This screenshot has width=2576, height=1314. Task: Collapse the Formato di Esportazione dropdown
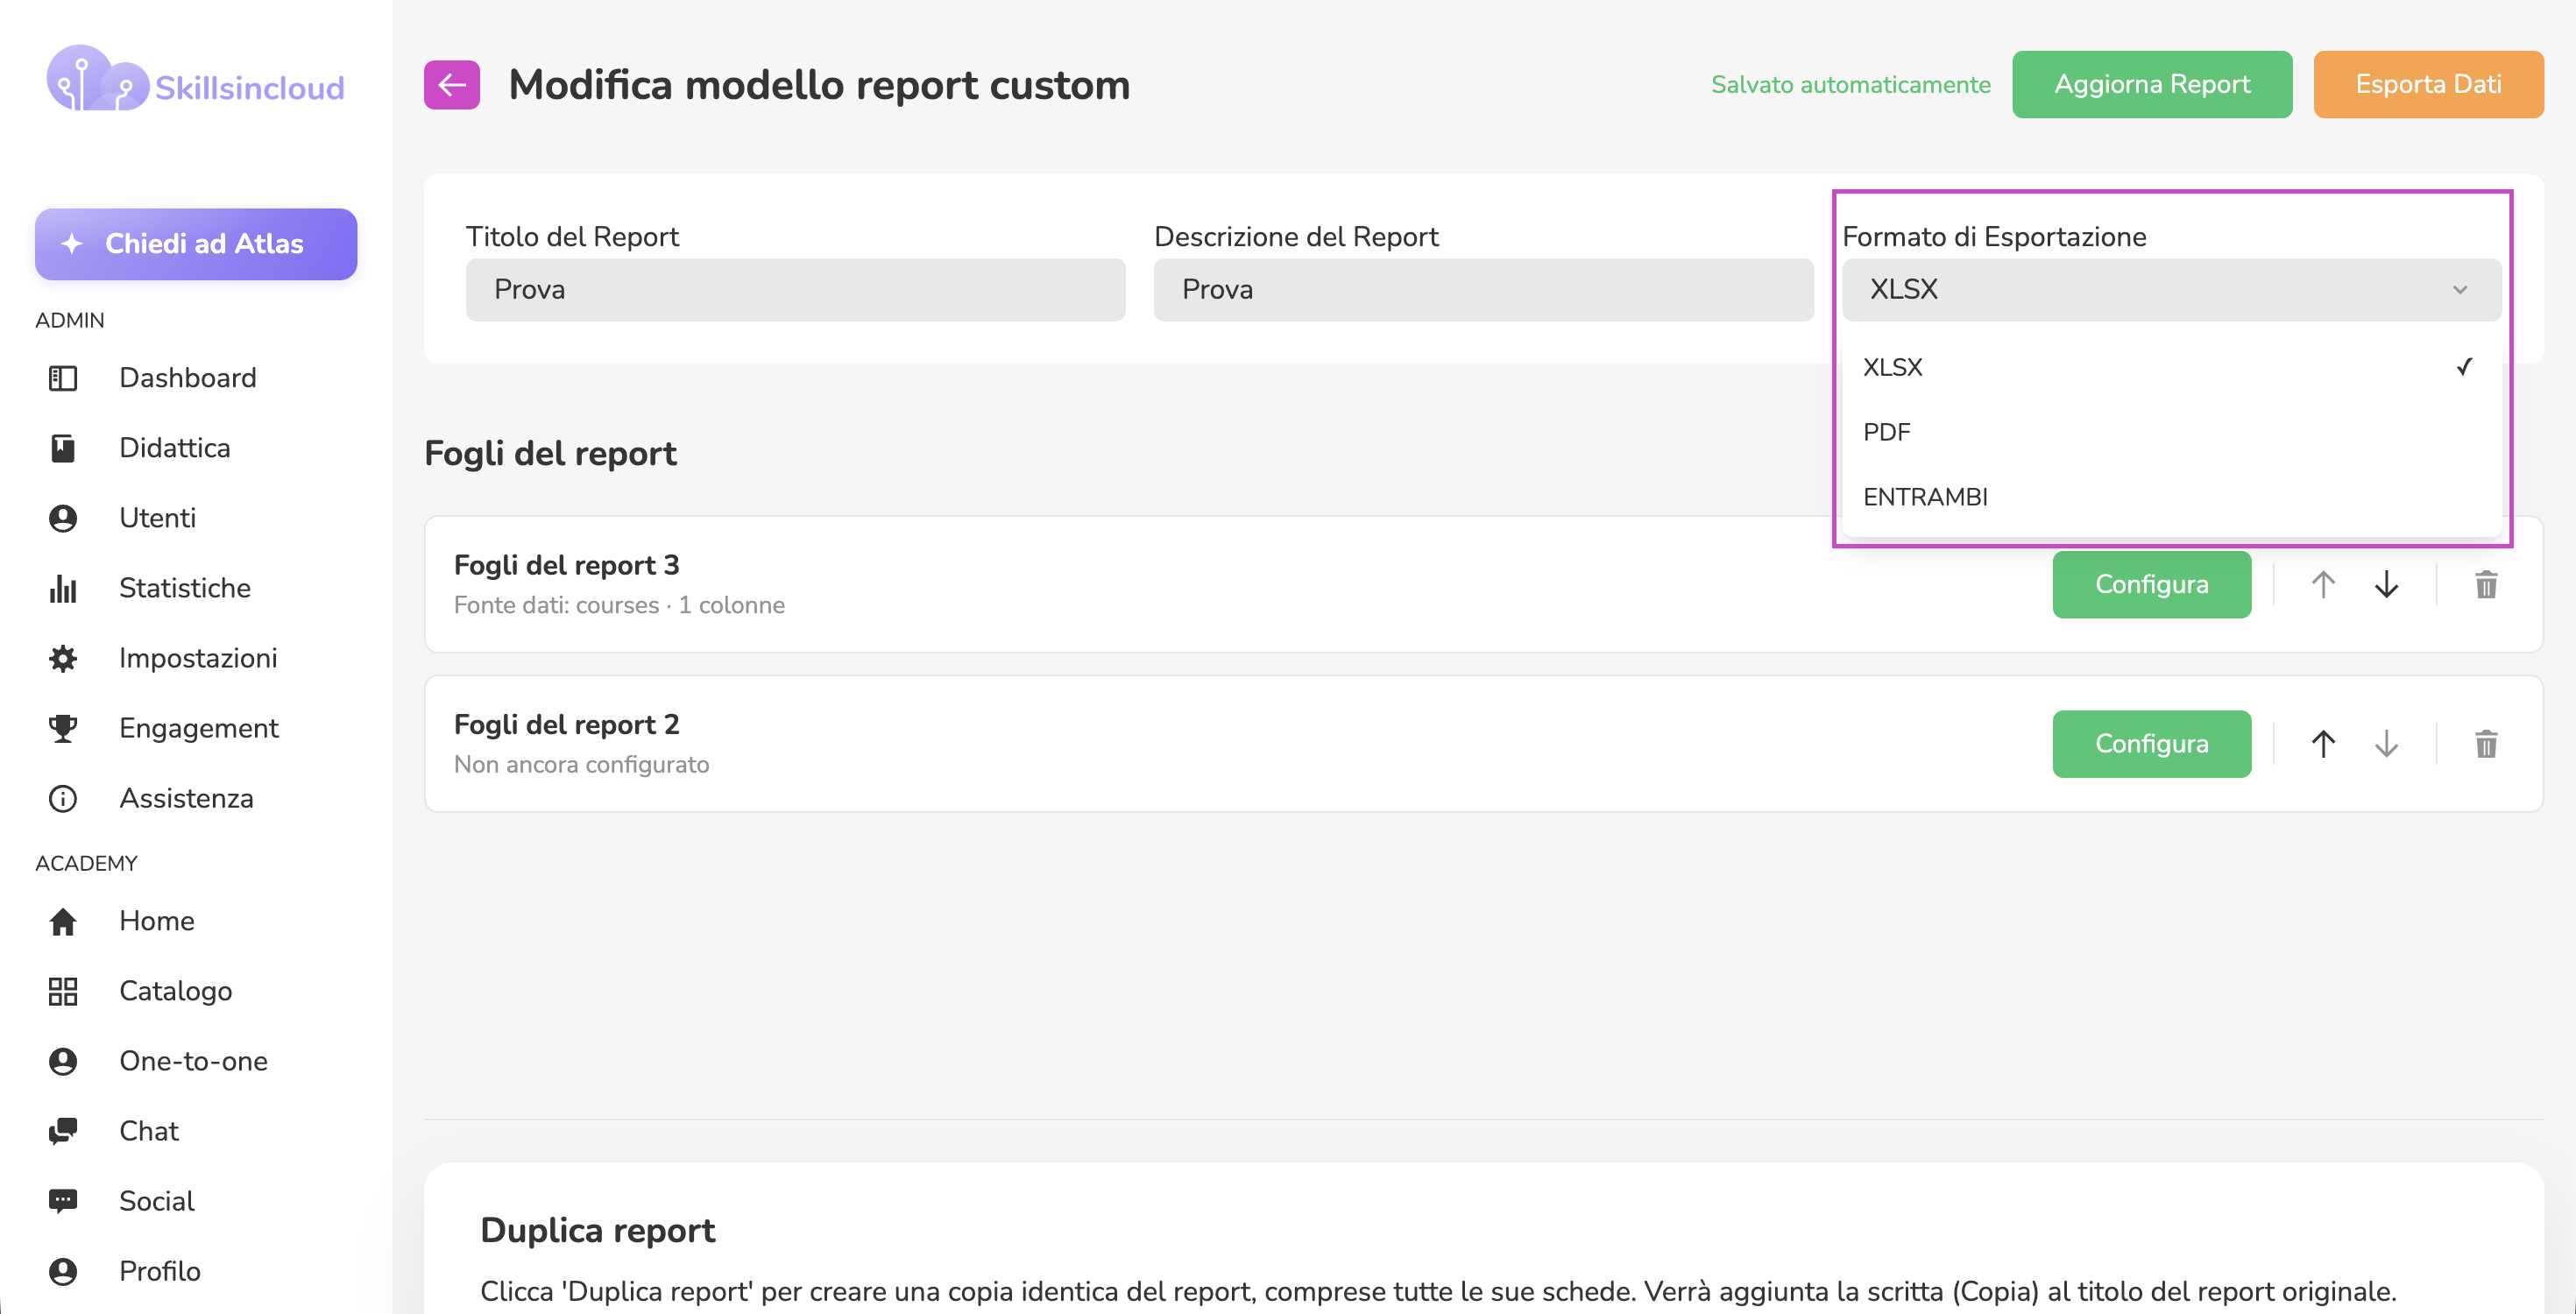click(2171, 290)
